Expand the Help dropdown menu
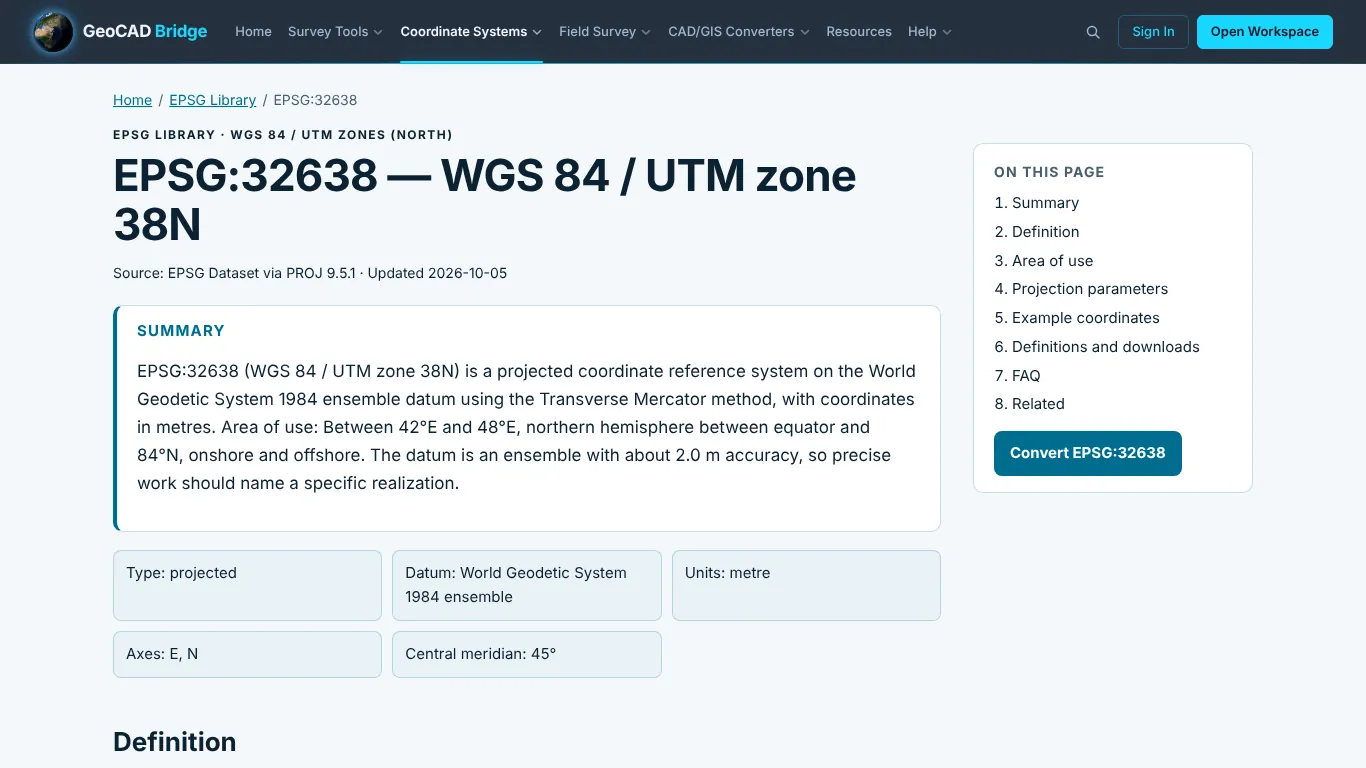 pos(930,31)
